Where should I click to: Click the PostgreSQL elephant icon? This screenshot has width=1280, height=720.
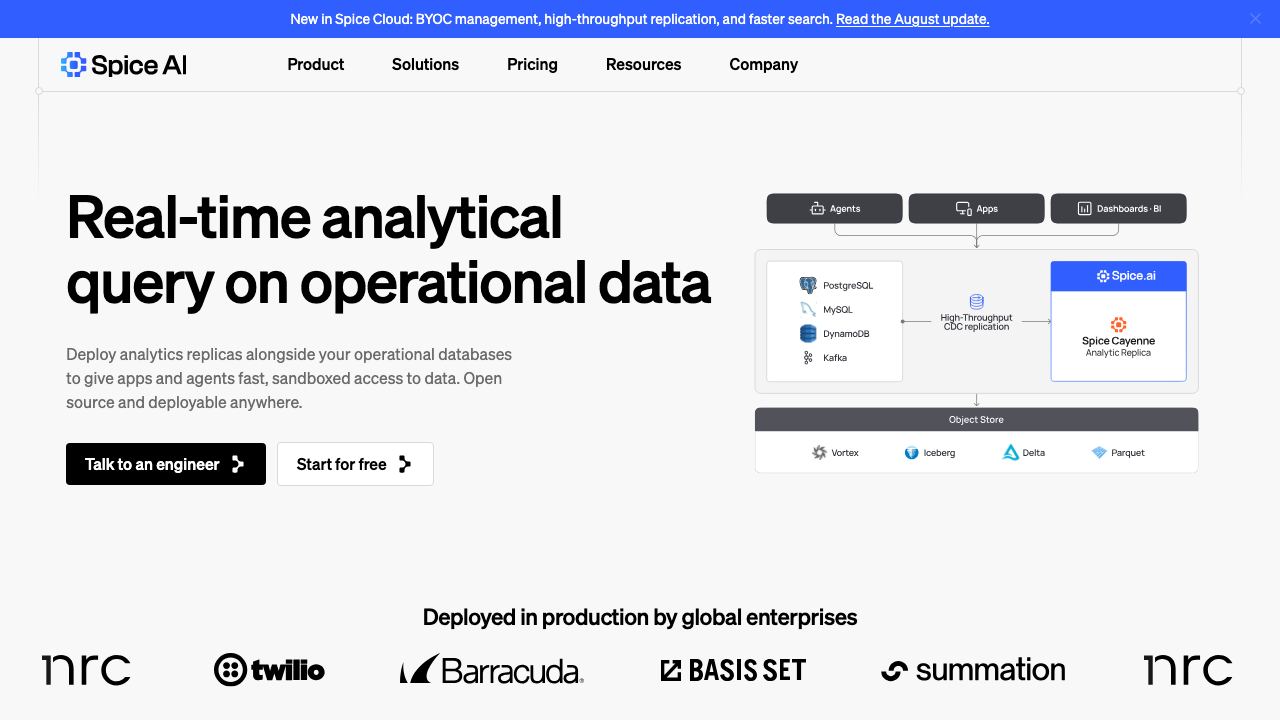808,285
